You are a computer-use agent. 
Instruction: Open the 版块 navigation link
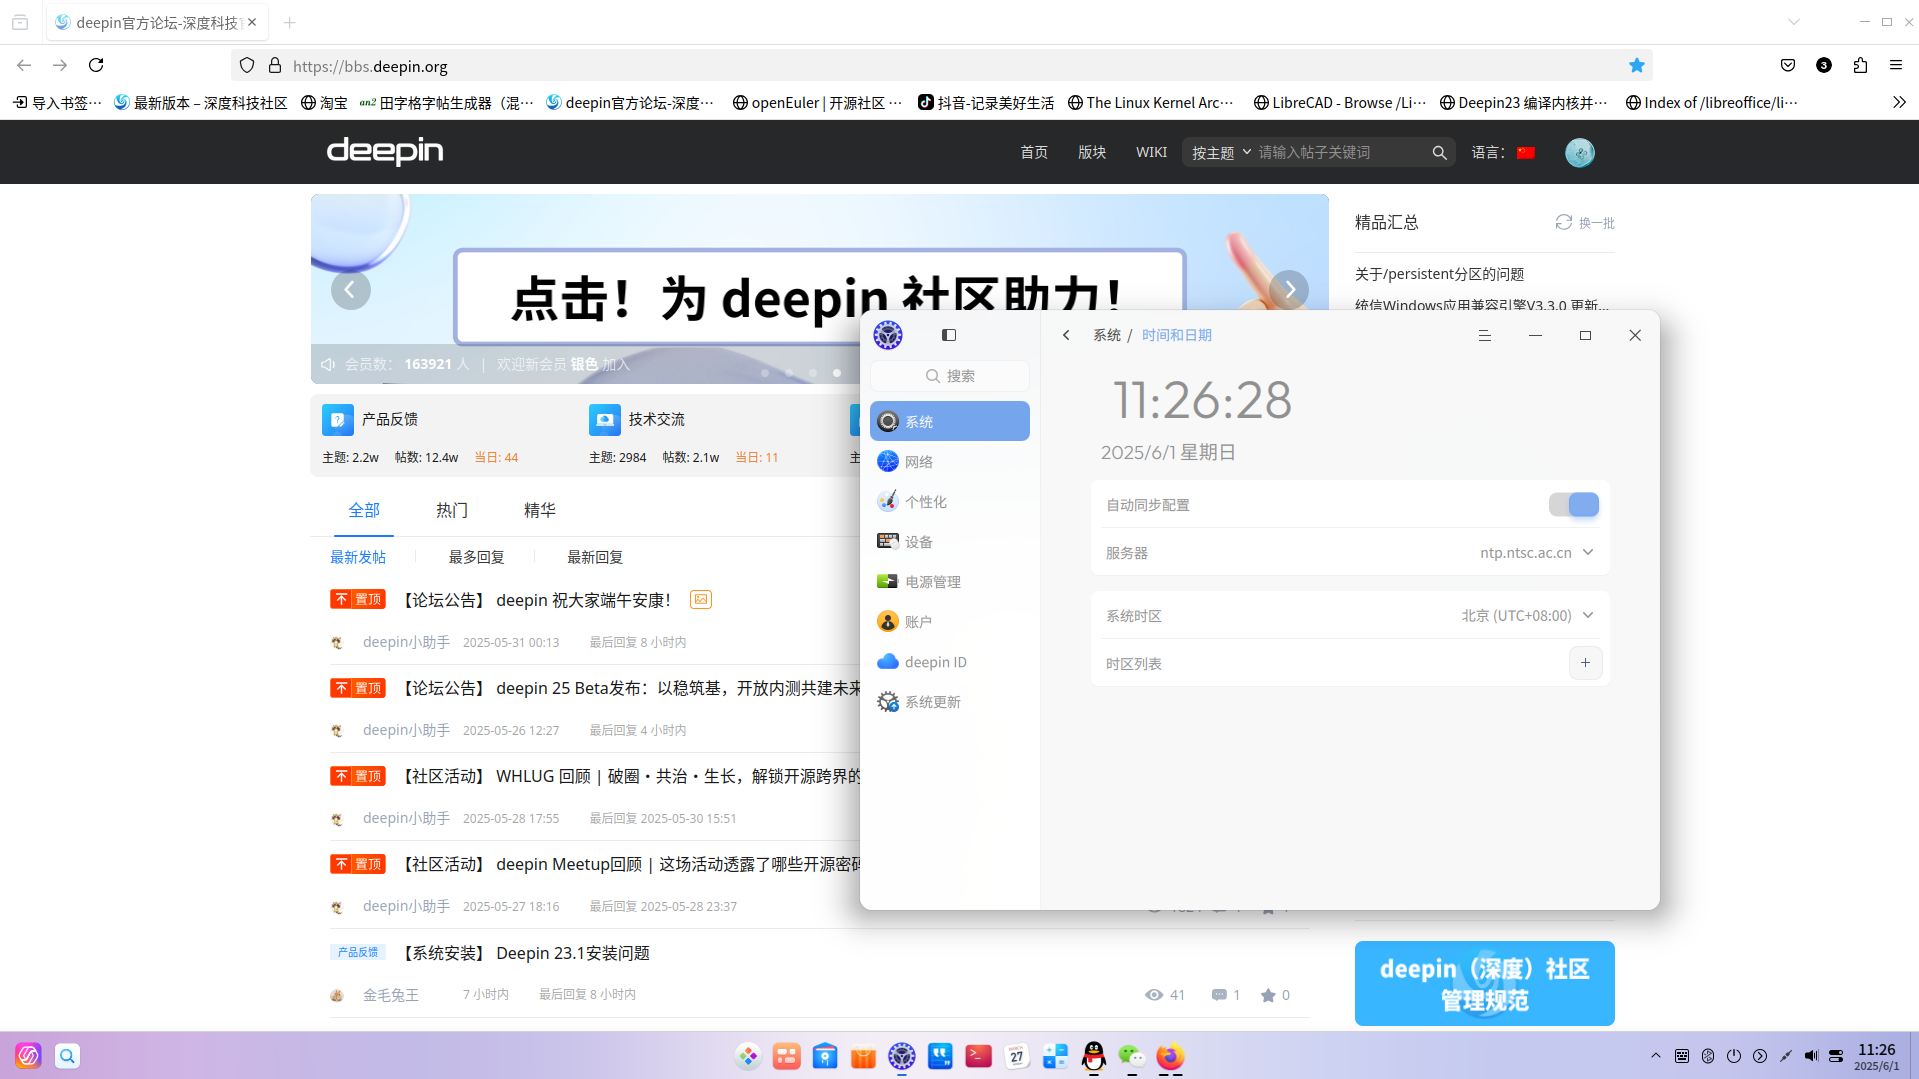point(1092,152)
